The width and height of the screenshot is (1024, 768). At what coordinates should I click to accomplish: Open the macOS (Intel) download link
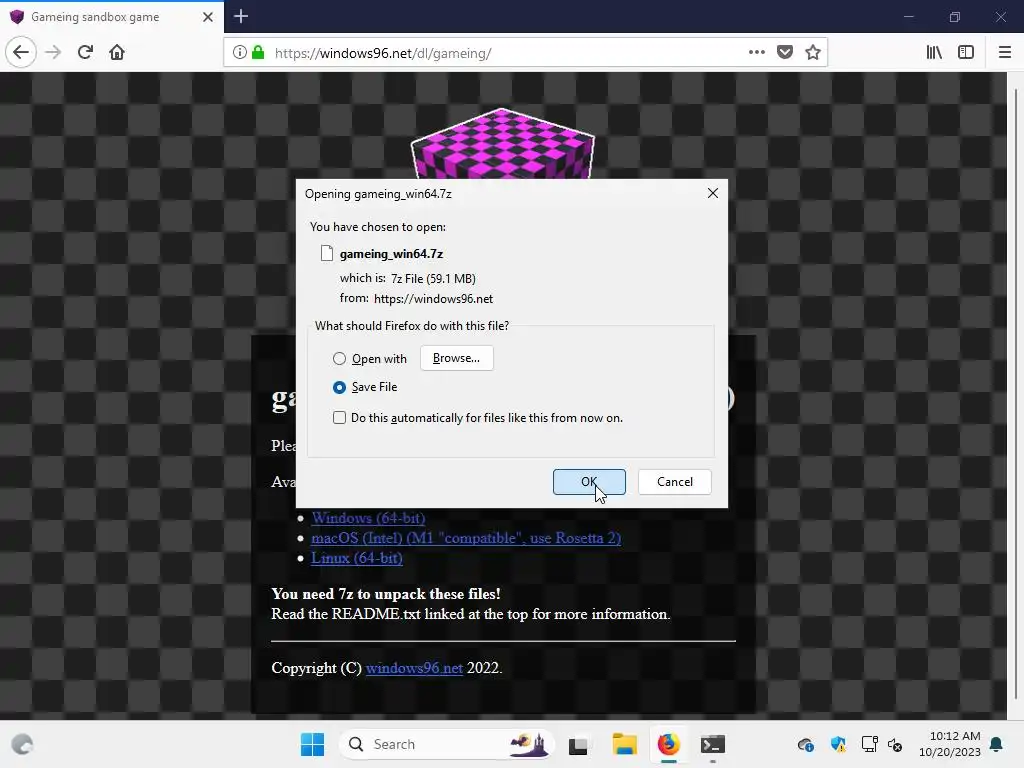pos(466,538)
